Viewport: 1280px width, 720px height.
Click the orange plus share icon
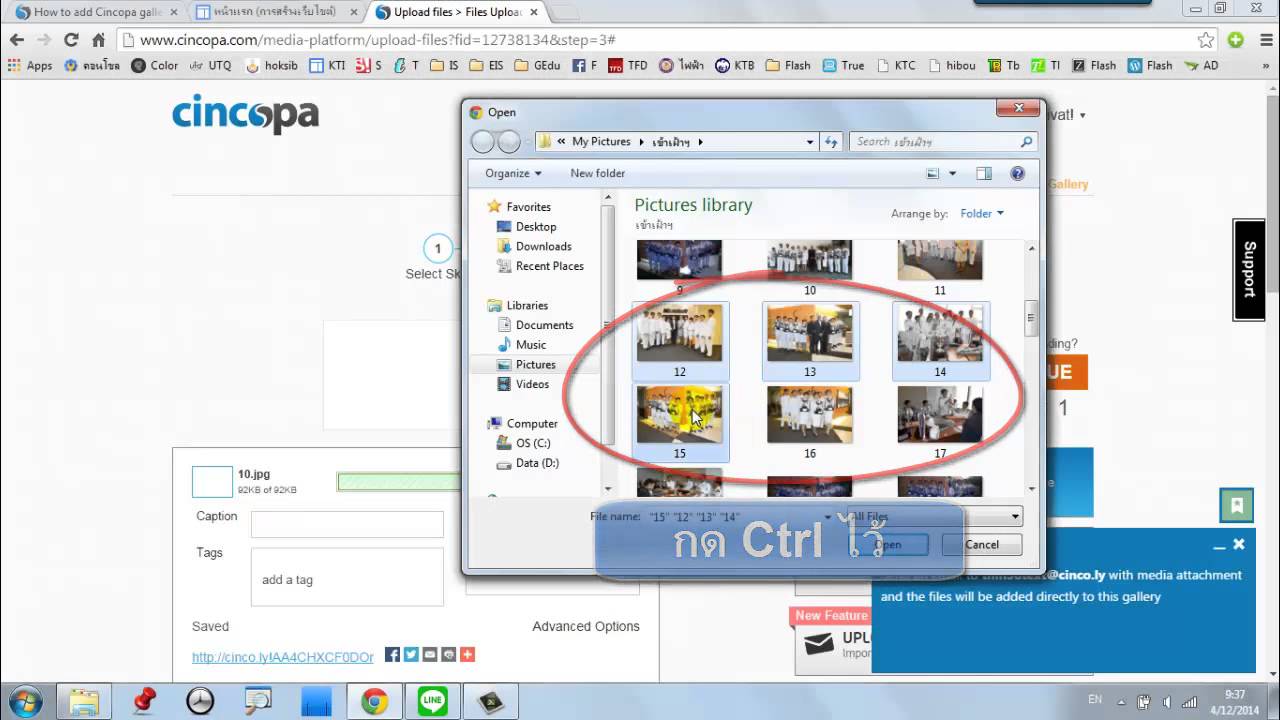tap(467, 654)
